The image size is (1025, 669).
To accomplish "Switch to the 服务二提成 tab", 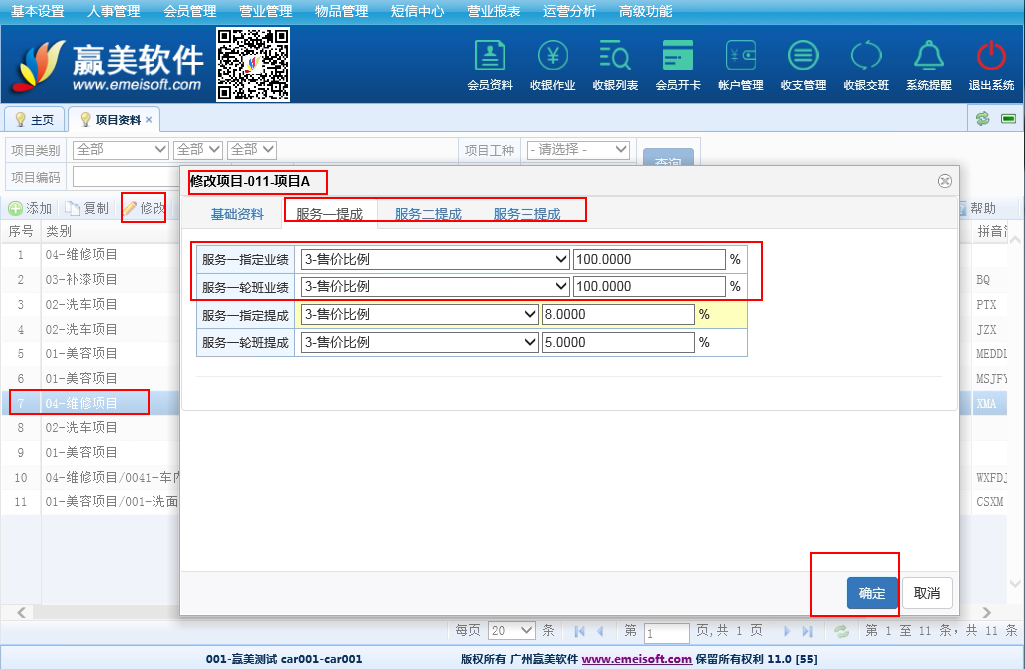I will 428,213.
